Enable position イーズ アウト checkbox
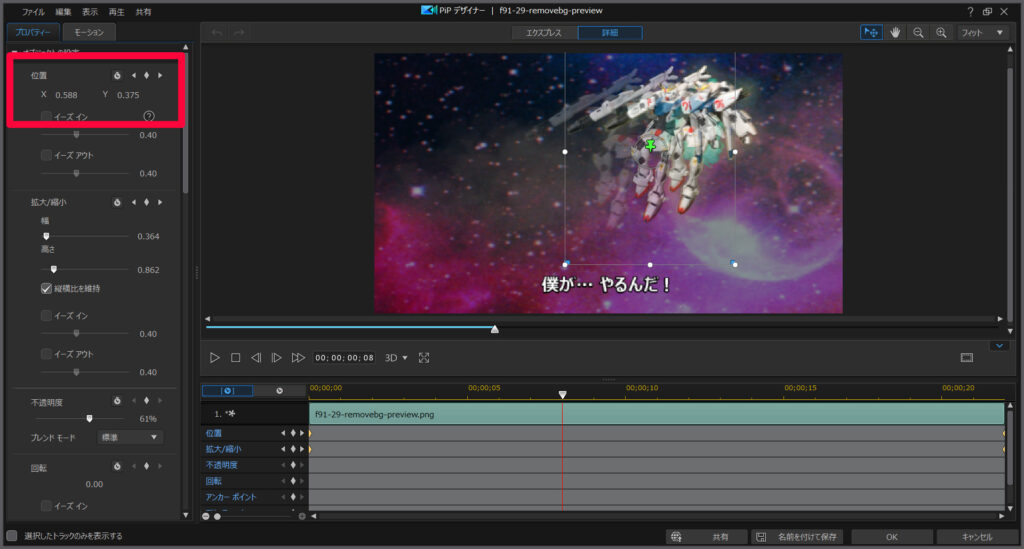The image size is (1024, 549). pos(46,155)
